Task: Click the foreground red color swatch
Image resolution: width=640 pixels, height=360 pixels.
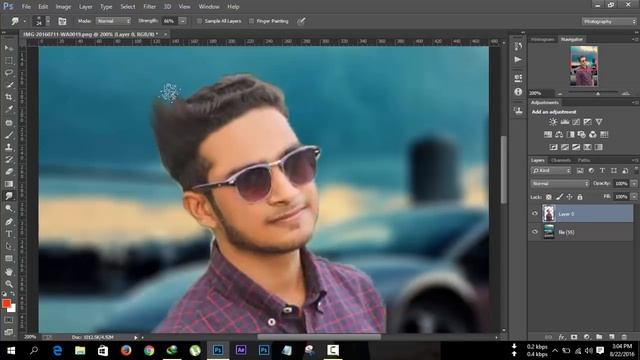Action: (6, 303)
